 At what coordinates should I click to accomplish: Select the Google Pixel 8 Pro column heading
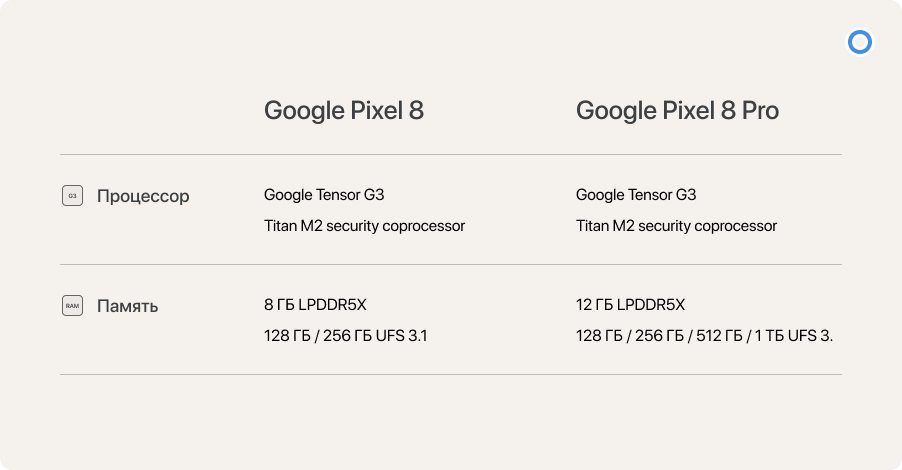coord(677,110)
